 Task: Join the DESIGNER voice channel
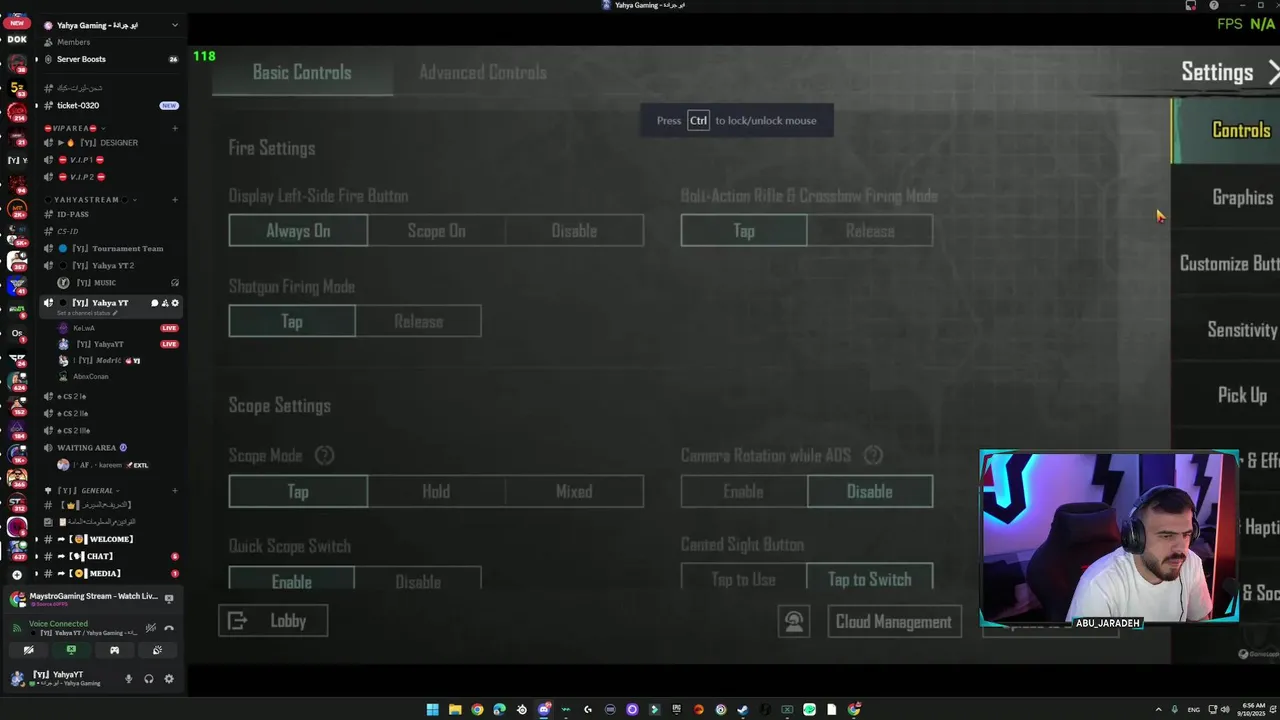(110, 142)
